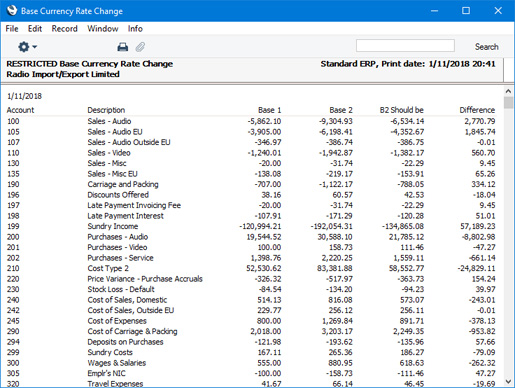Click Cost of Sales, Outside EU description

131,310
